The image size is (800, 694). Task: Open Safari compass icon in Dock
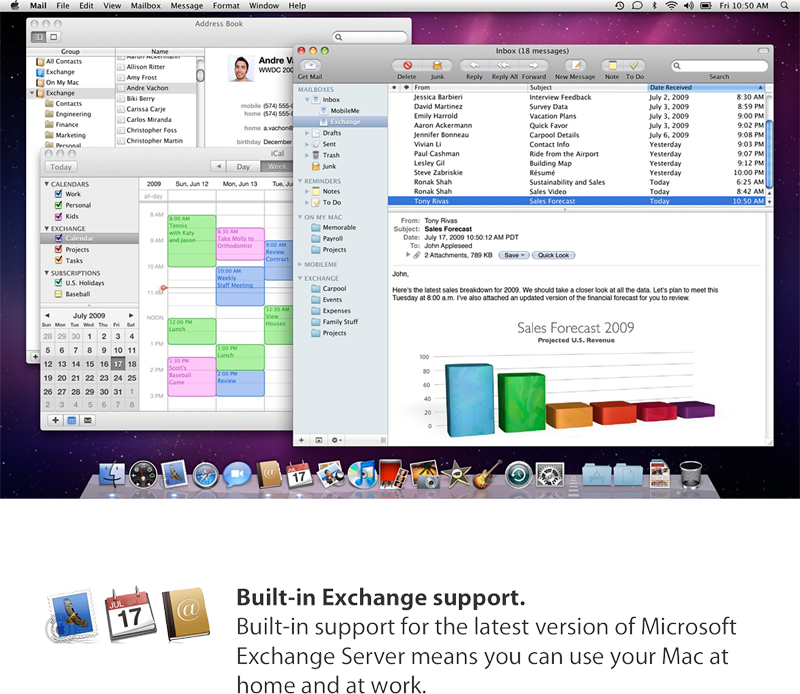point(206,476)
